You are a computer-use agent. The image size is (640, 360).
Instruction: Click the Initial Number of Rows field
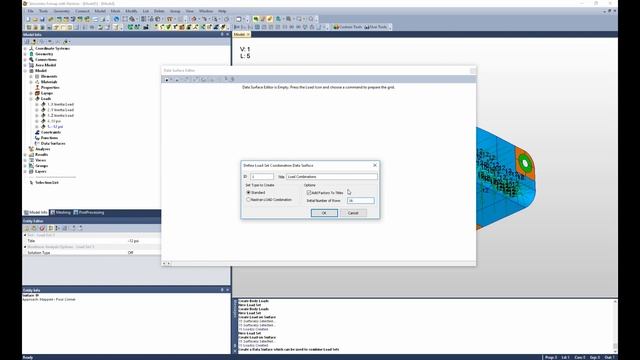[x=360, y=200]
